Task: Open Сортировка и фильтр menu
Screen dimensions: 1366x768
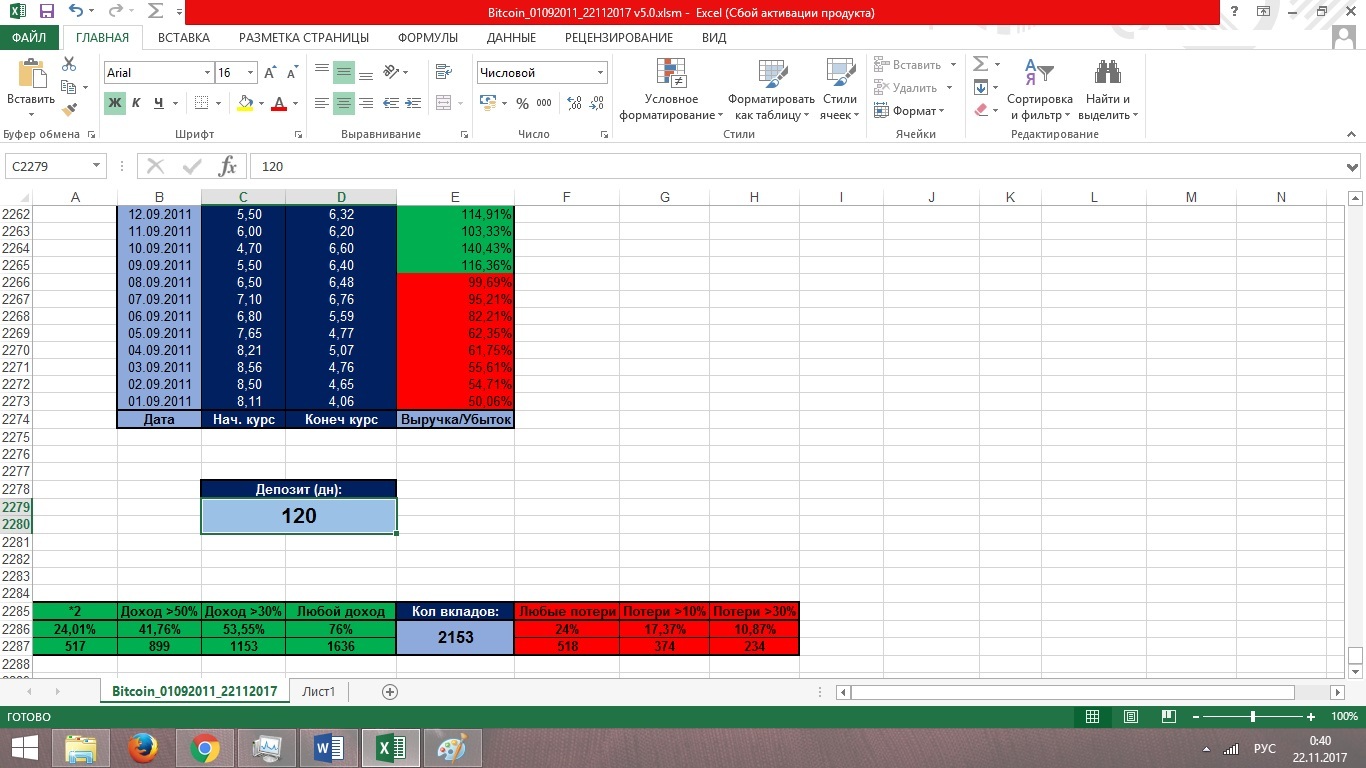Action: click(1040, 90)
